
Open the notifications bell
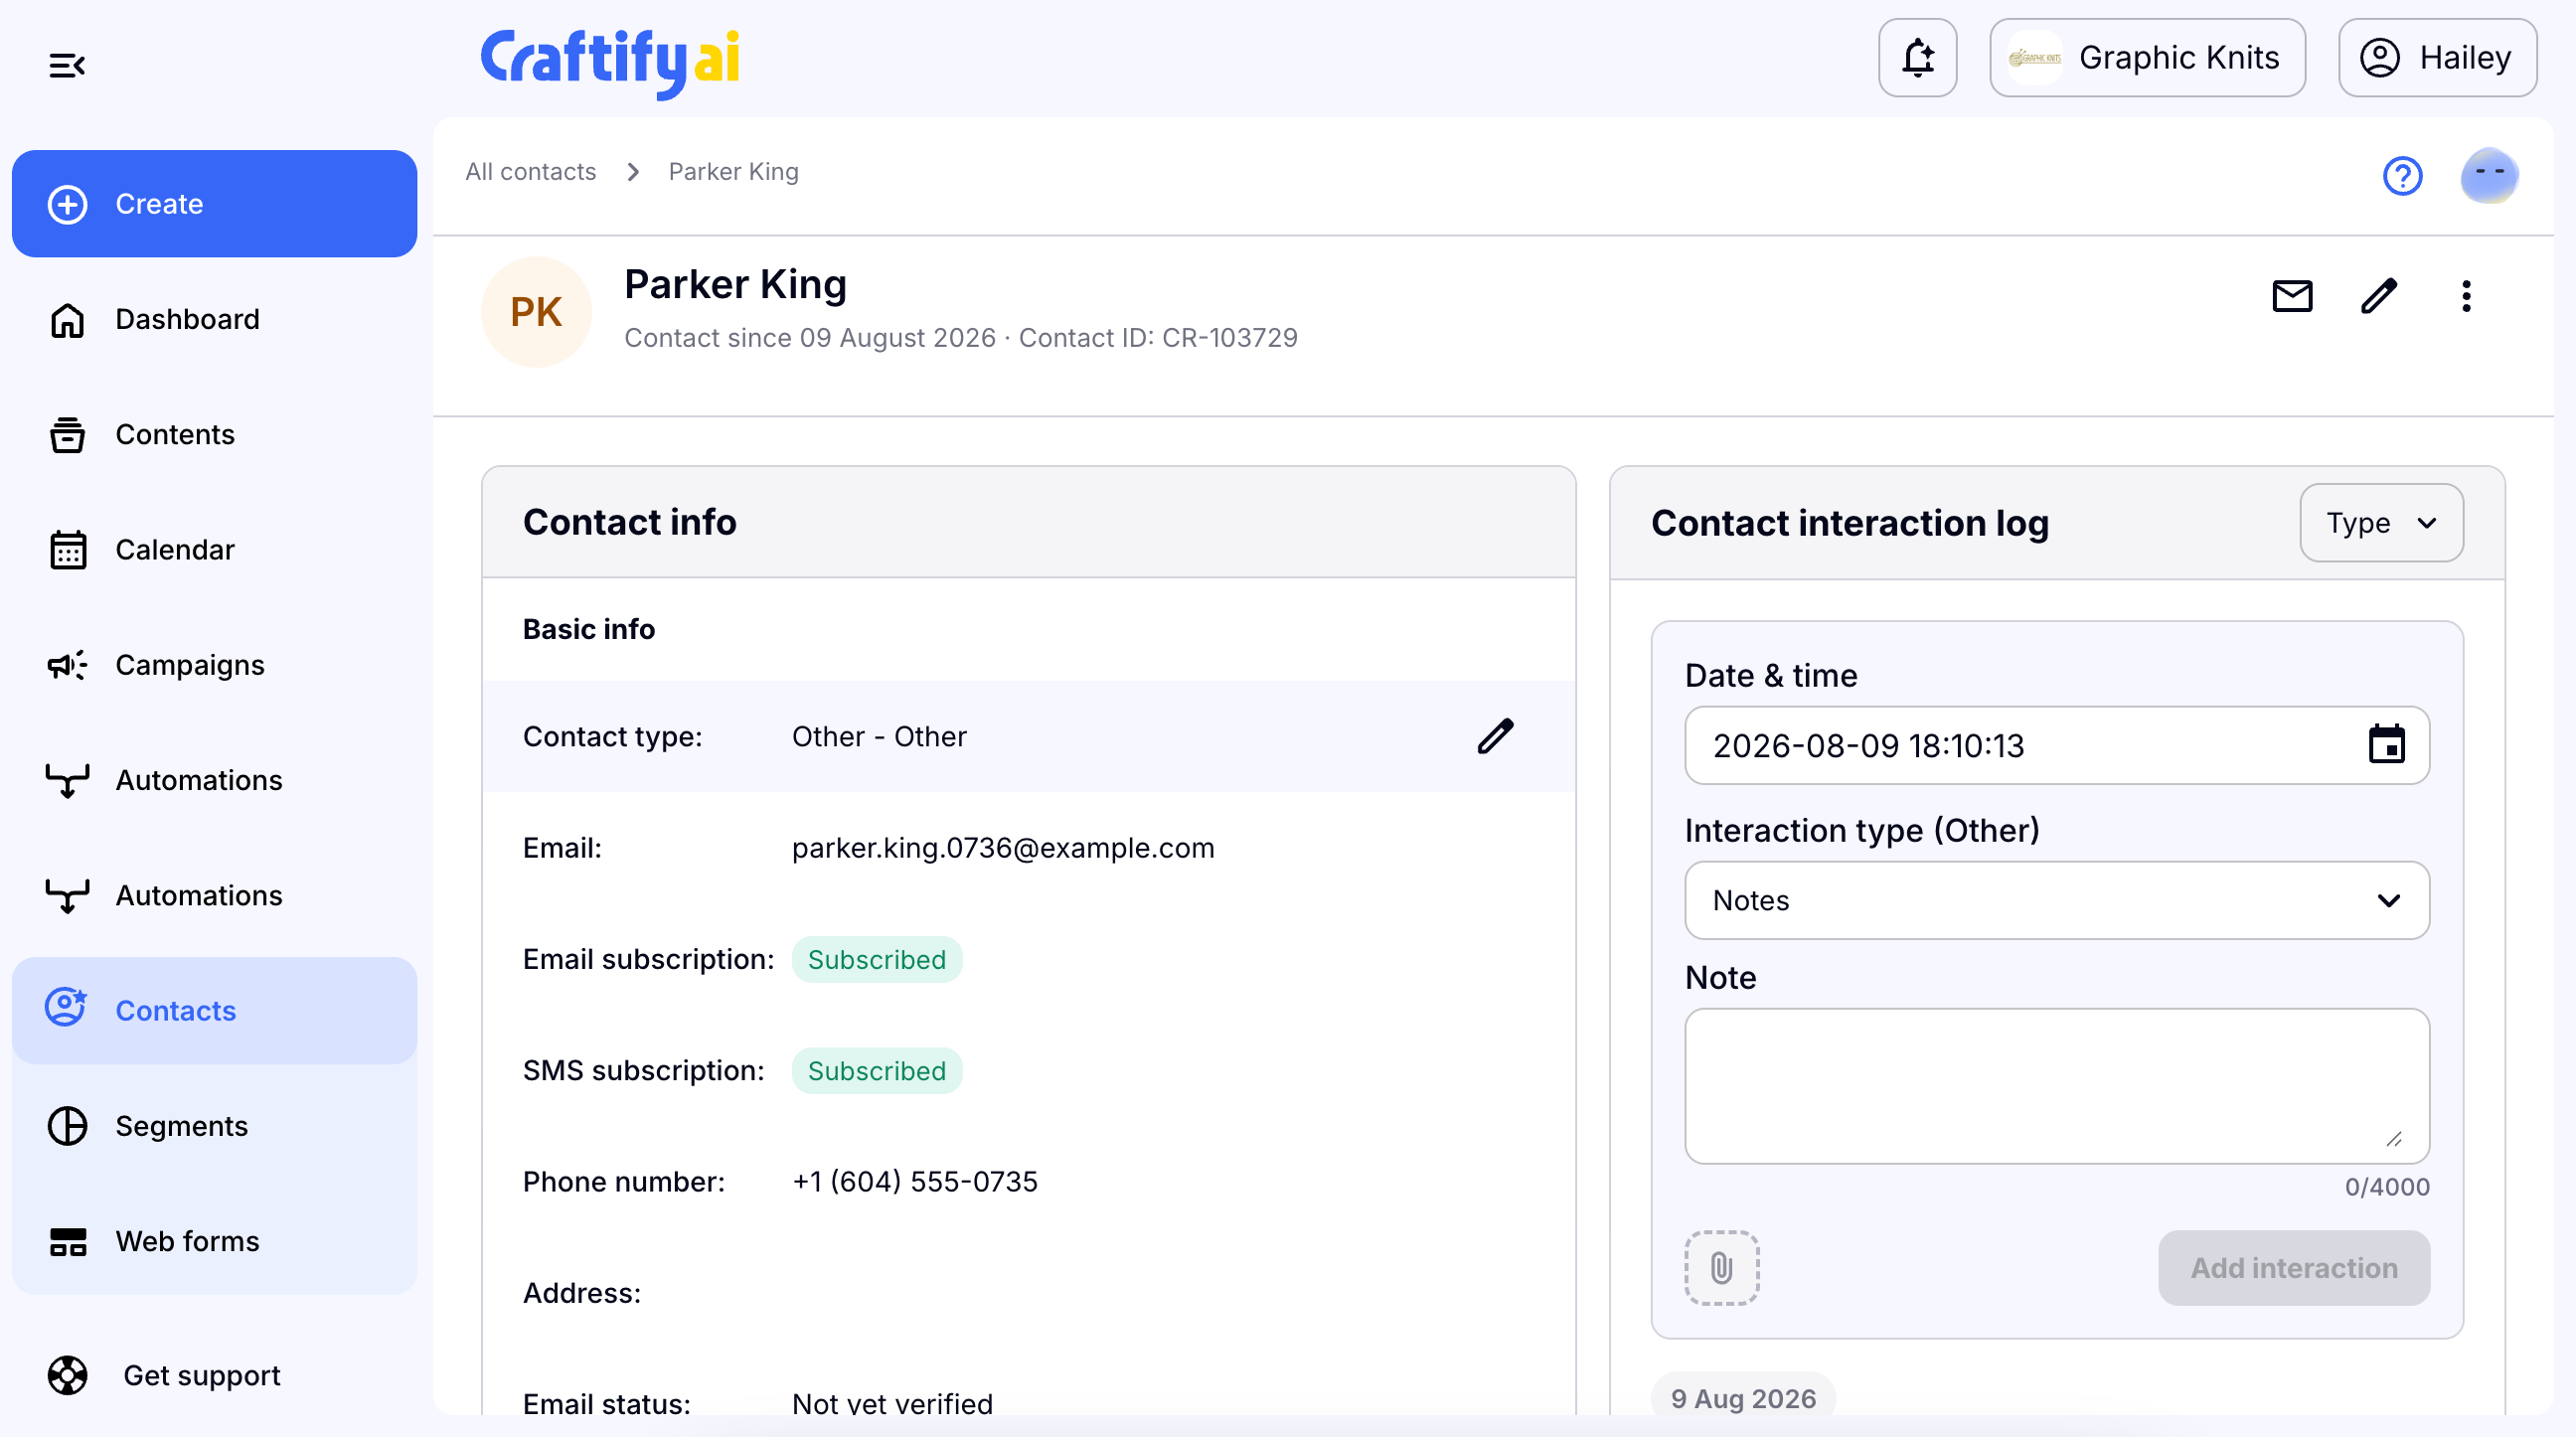pos(1917,58)
